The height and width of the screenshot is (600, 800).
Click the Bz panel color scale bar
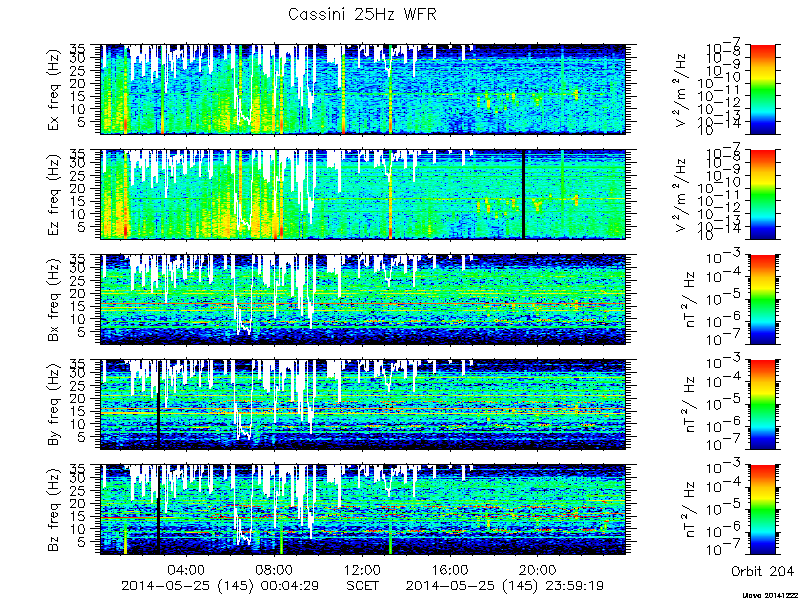762,510
